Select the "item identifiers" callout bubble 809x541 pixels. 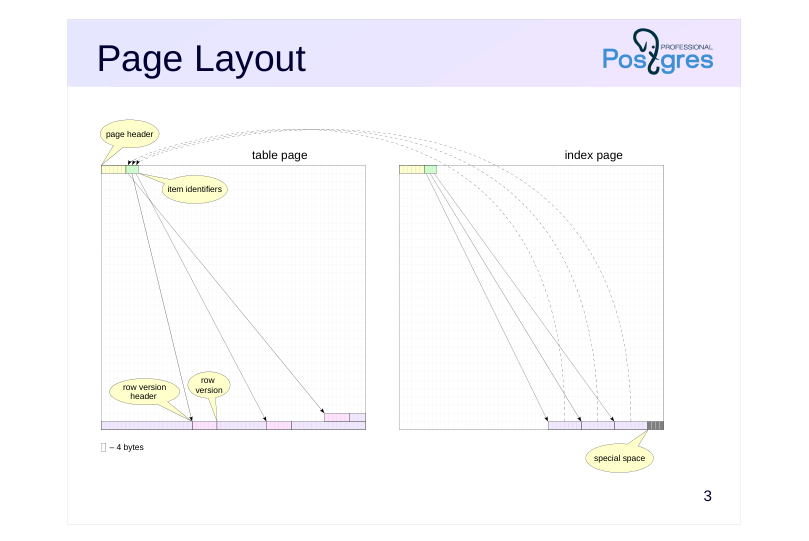click(195, 189)
